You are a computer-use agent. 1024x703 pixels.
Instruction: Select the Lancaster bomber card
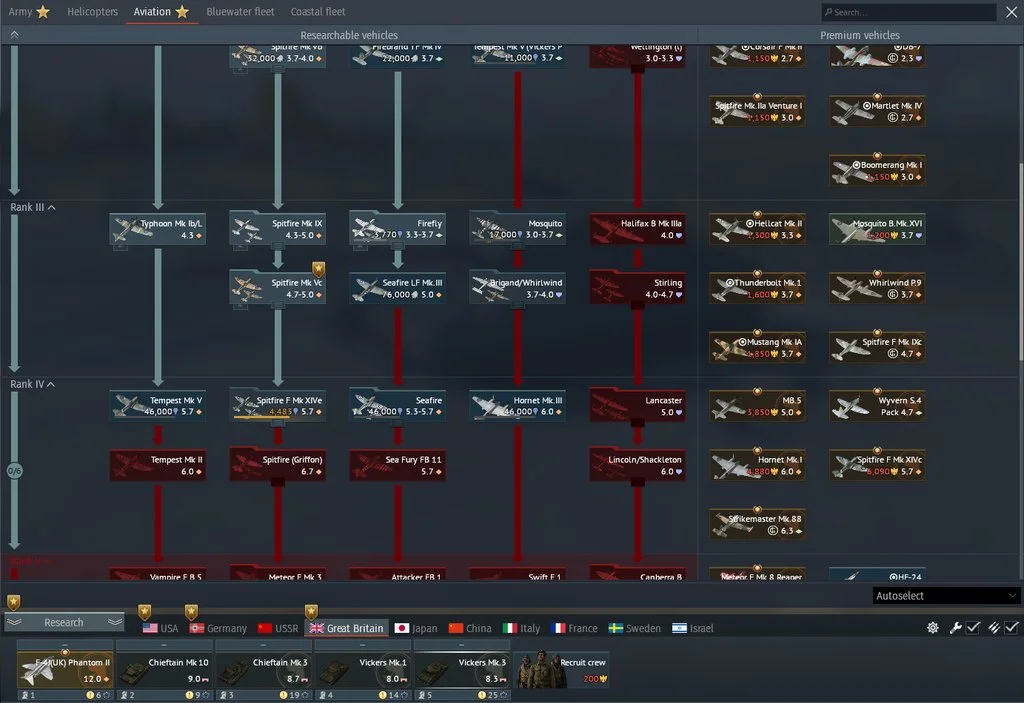coord(637,405)
